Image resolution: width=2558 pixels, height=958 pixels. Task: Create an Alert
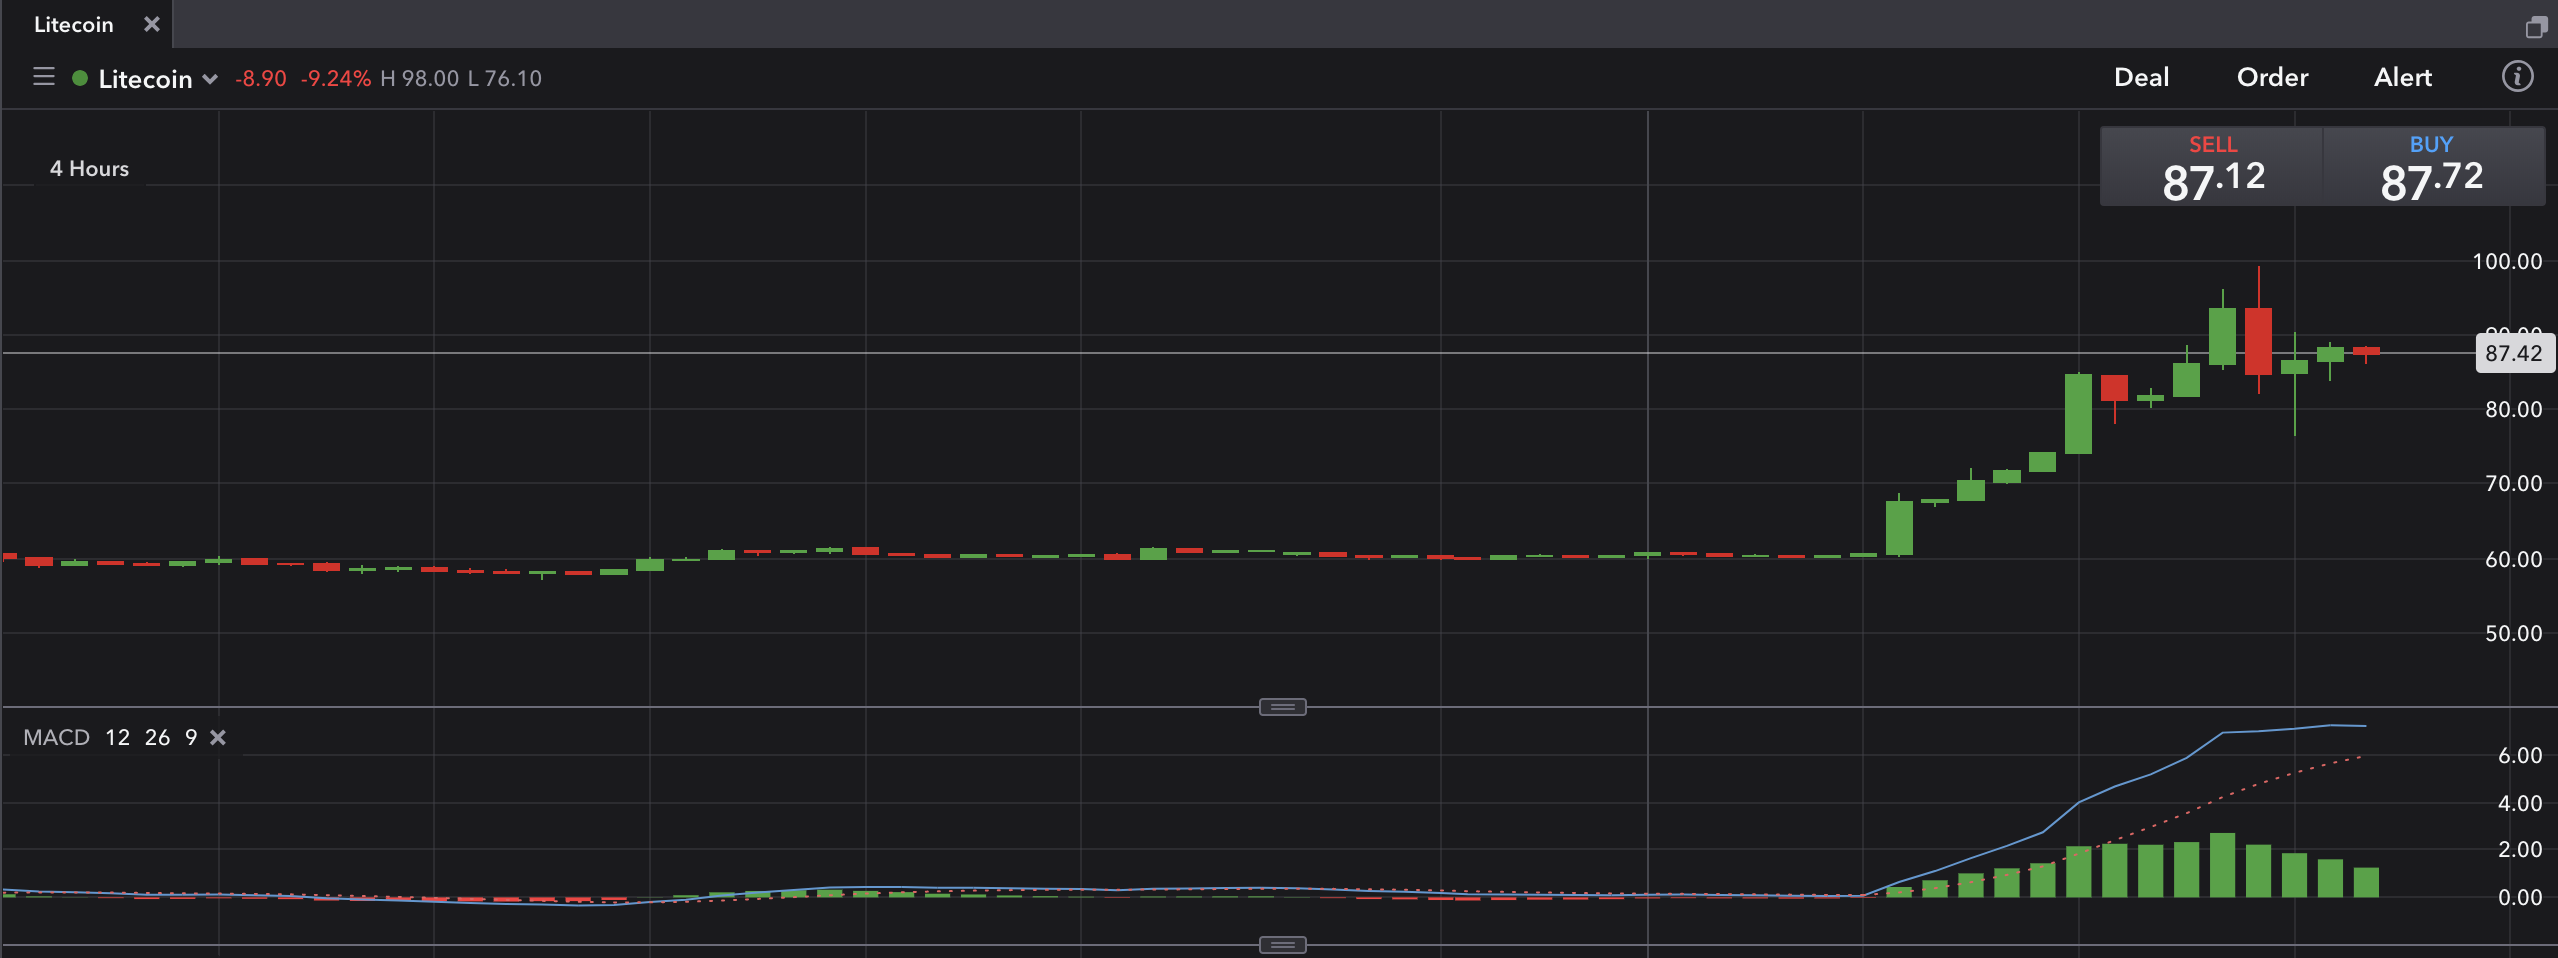2402,77
